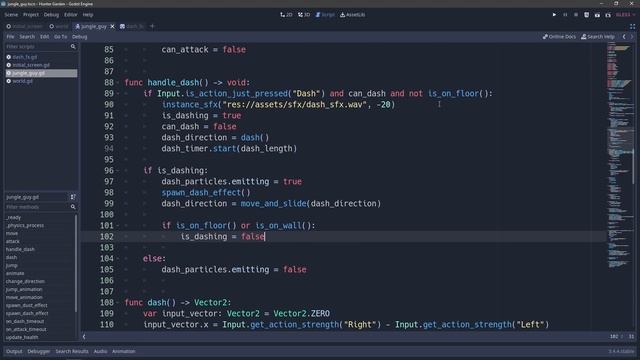640x360 pixels.
Task: Jump to _ready method
Action: (x=13, y=218)
